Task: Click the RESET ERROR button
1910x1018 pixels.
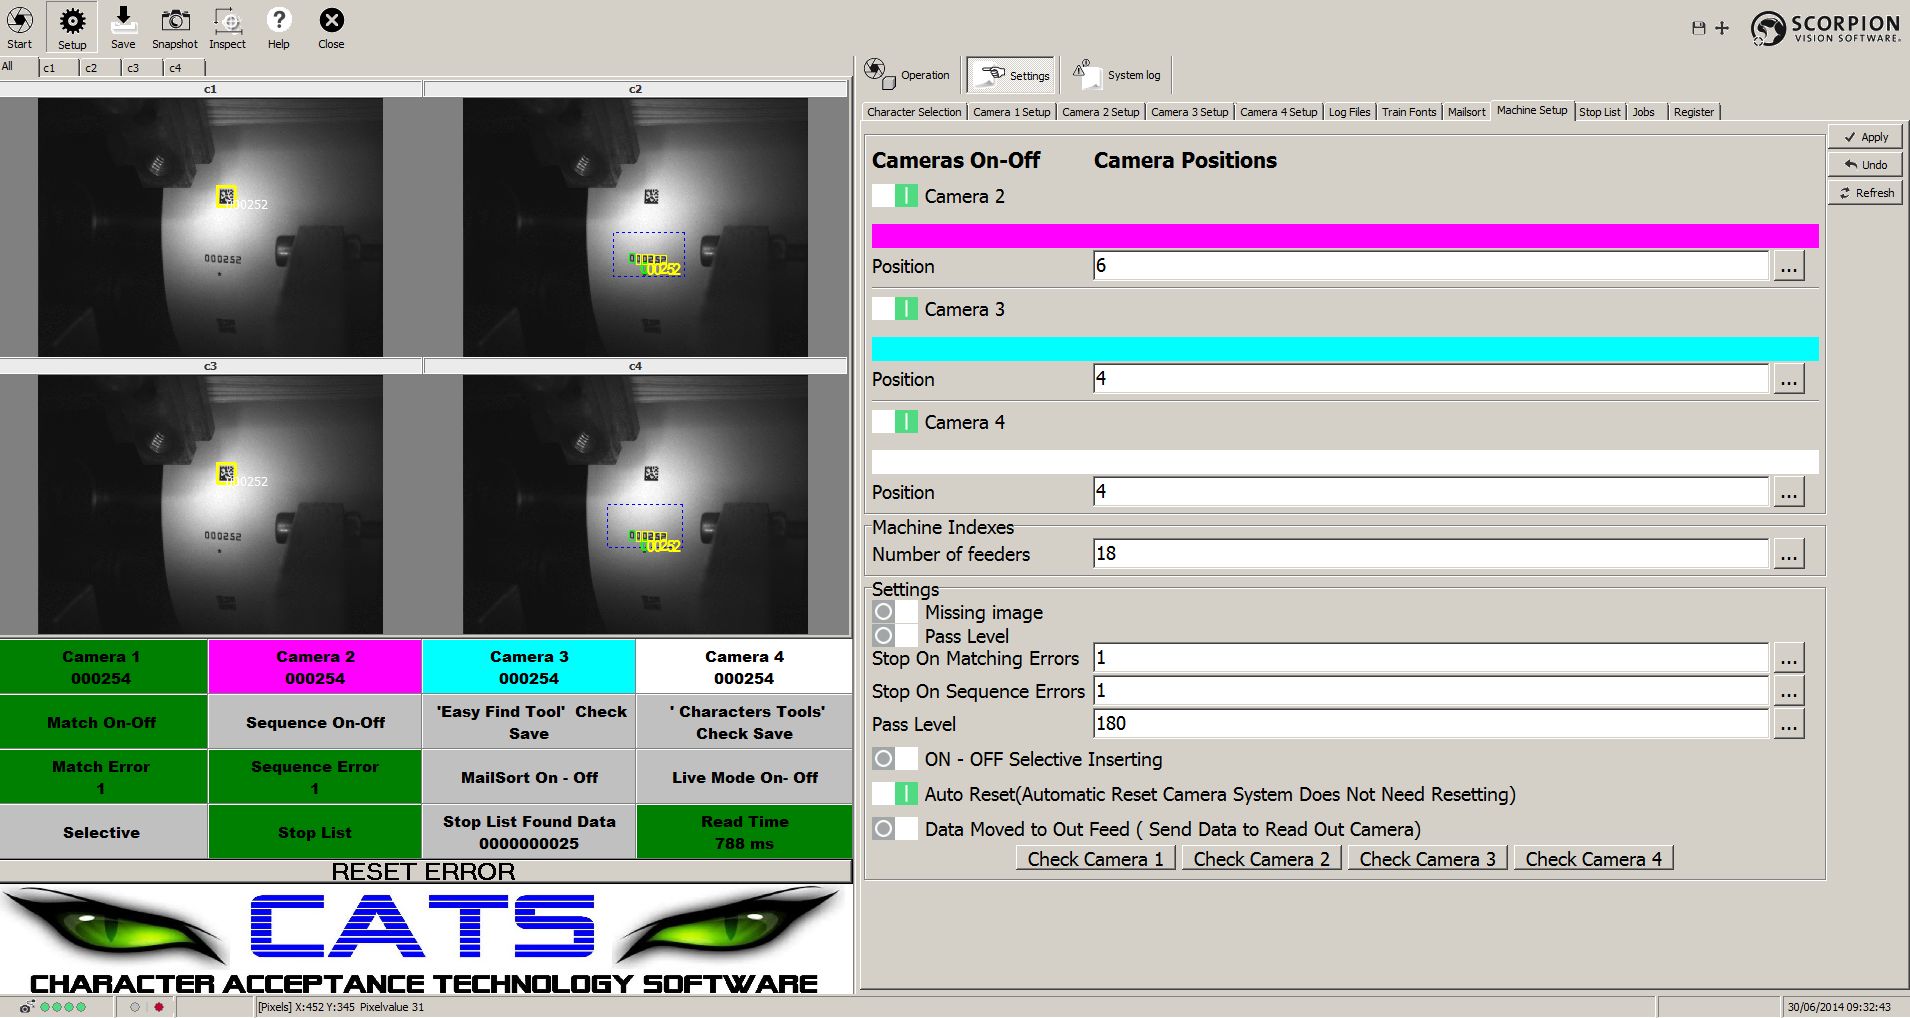Action: coord(425,872)
